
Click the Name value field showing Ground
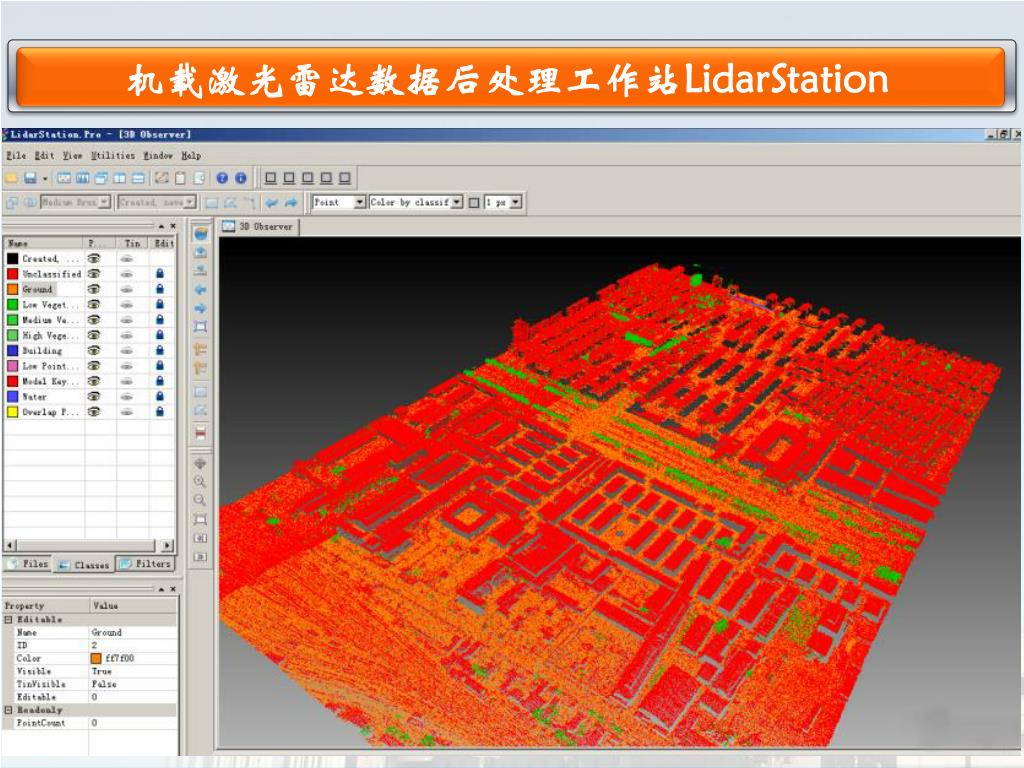click(133, 632)
